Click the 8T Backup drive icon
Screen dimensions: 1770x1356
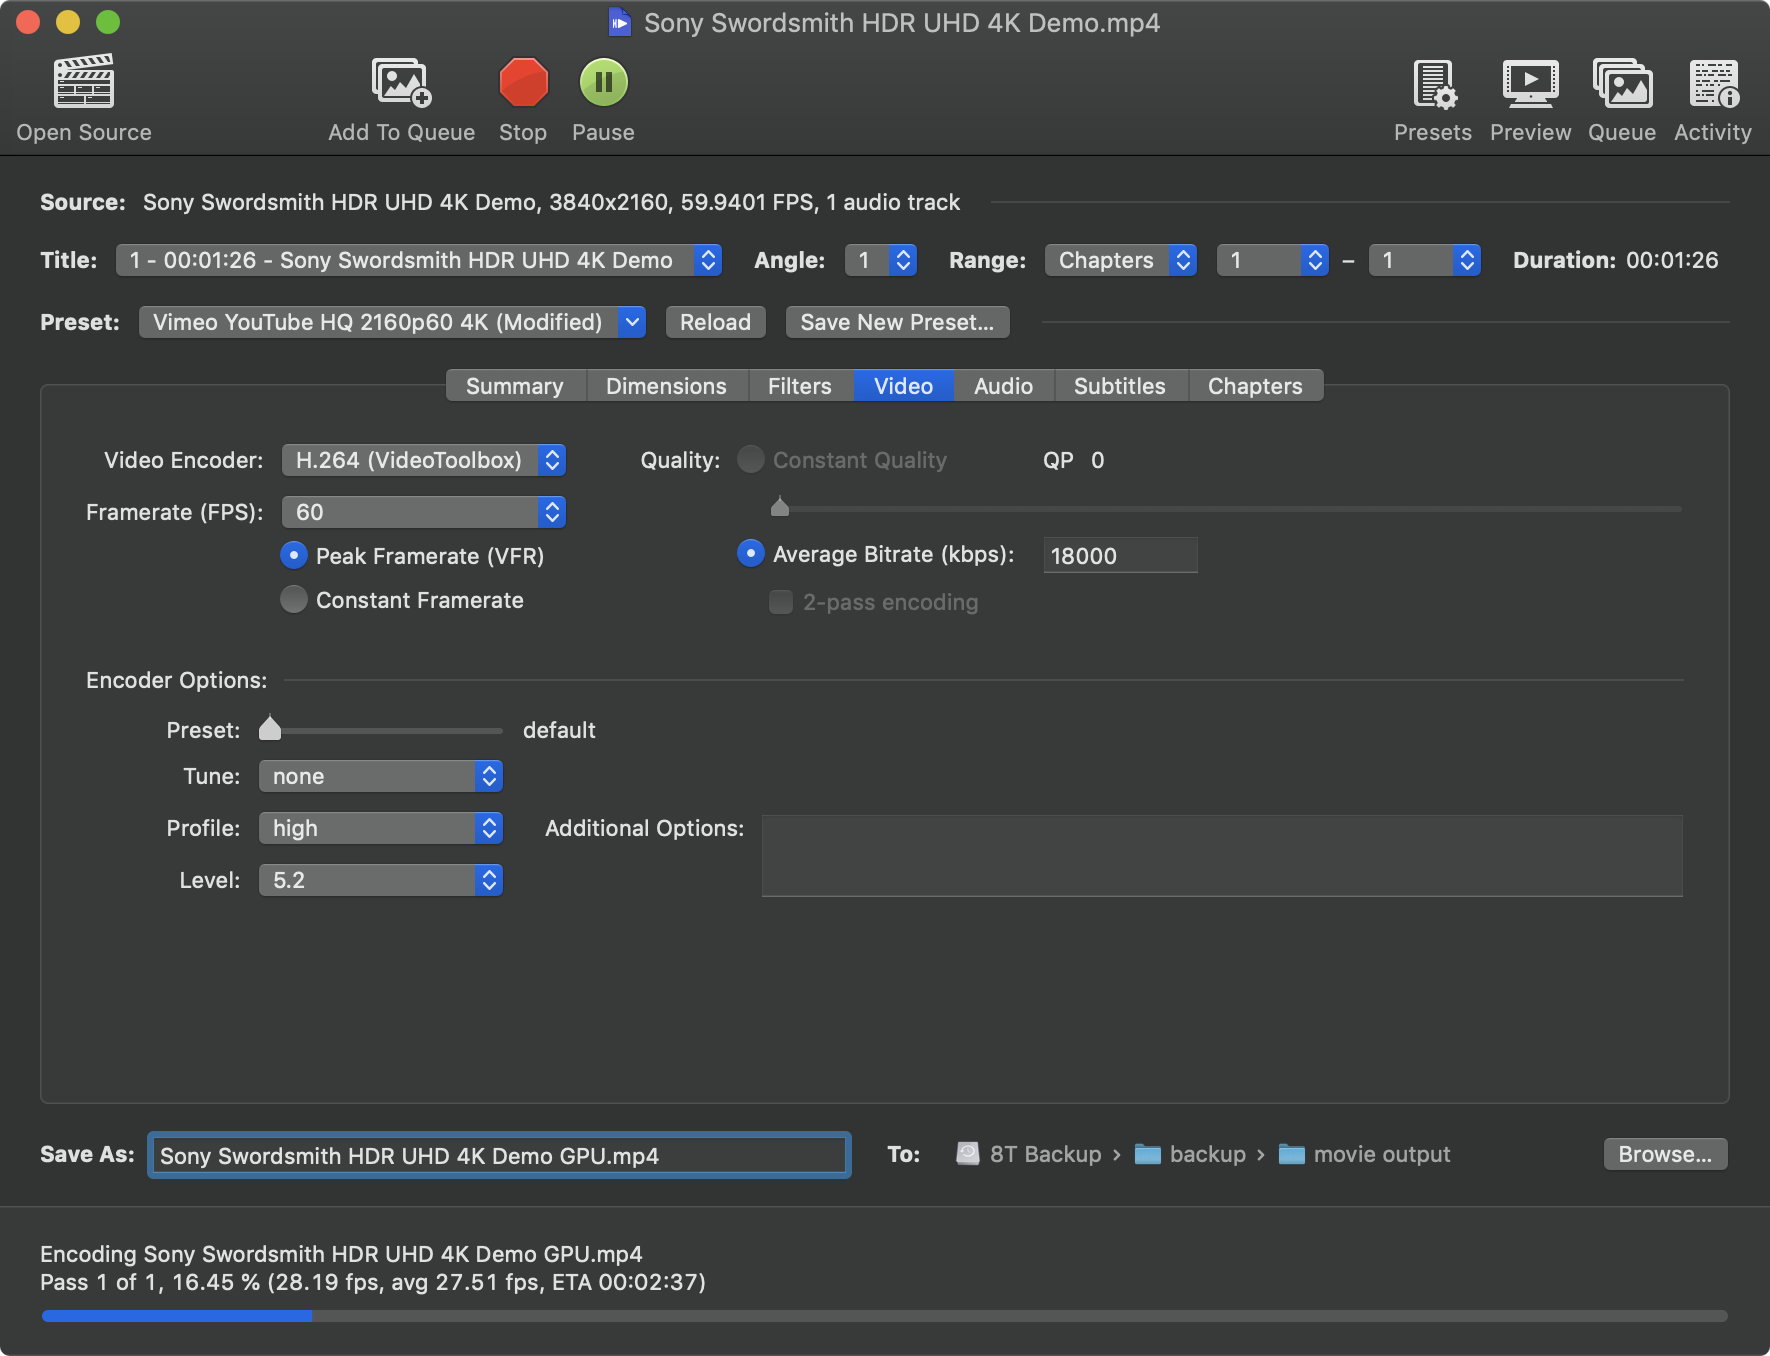point(967,1154)
